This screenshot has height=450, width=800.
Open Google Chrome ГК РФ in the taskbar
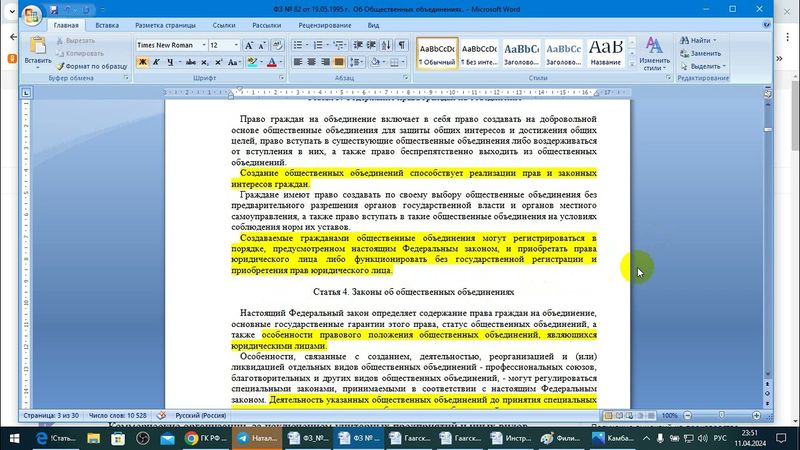206,438
